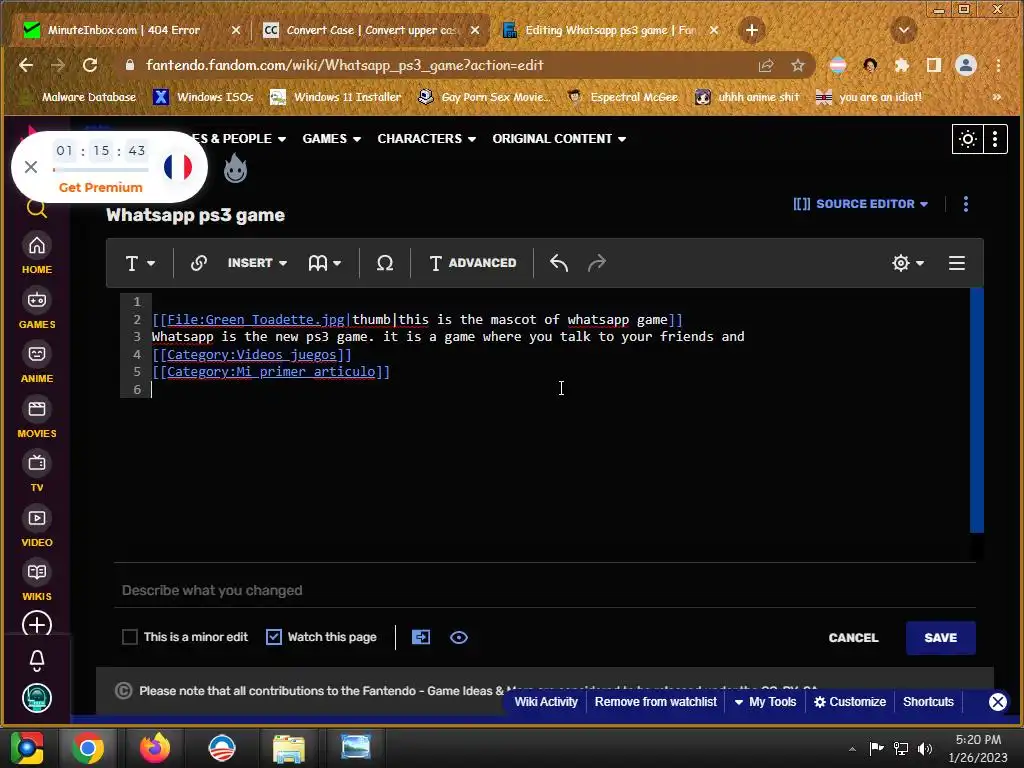Click Remove from watchlist
Viewport: 1024px width, 768px height.
pyautogui.click(x=656, y=701)
